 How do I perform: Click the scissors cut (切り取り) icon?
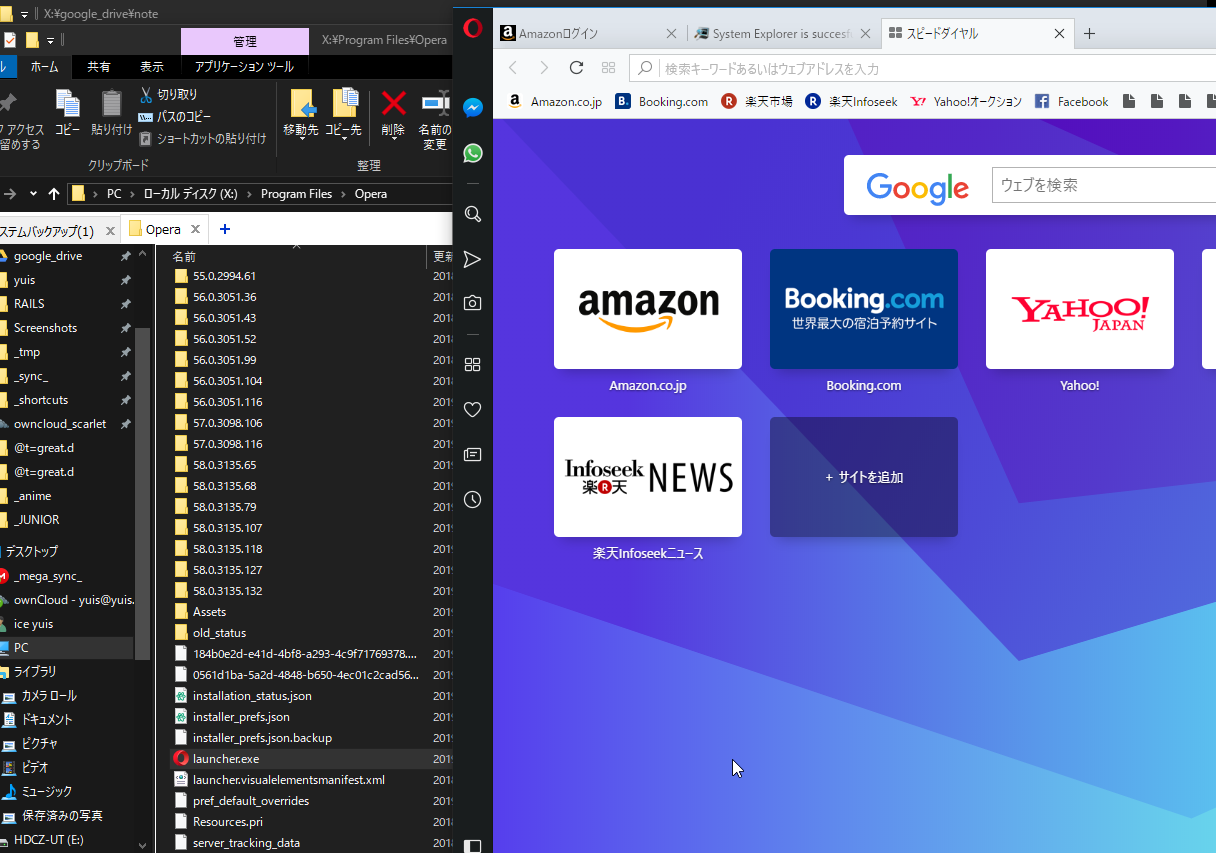(x=145, y=94)
